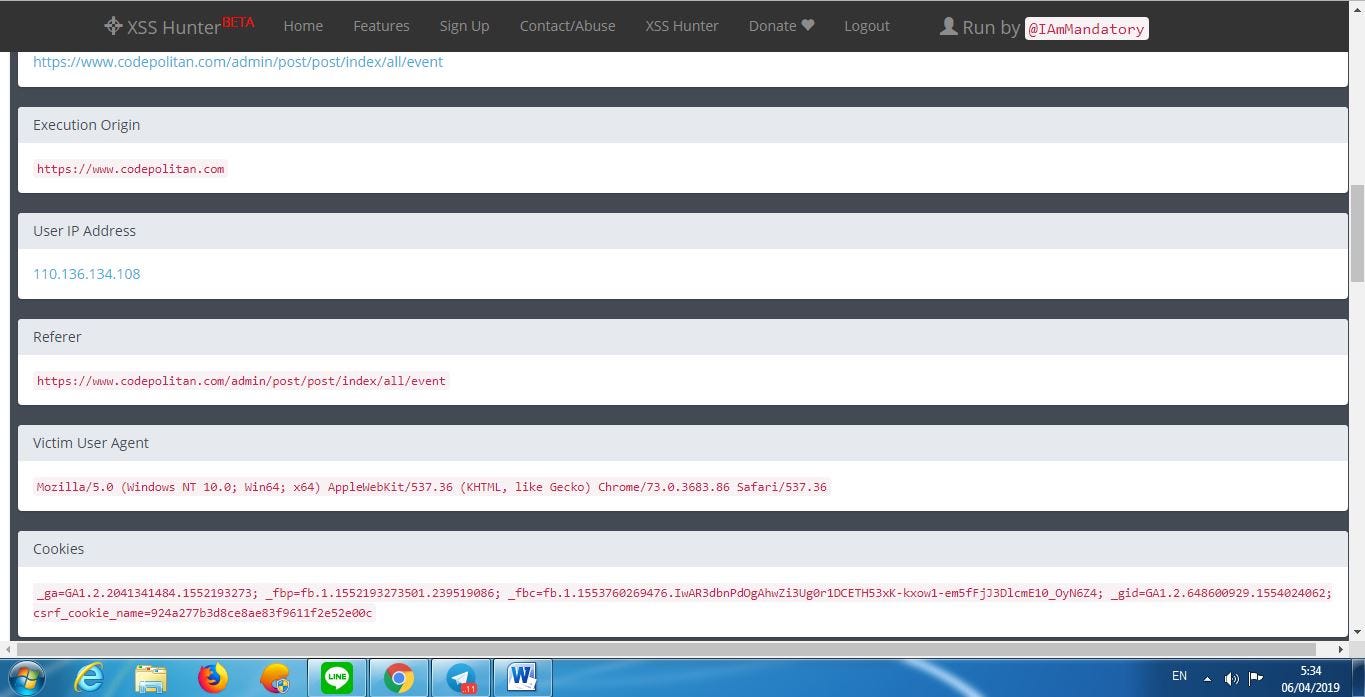Open the codepolitan admin event URL link

coord(238,62)
